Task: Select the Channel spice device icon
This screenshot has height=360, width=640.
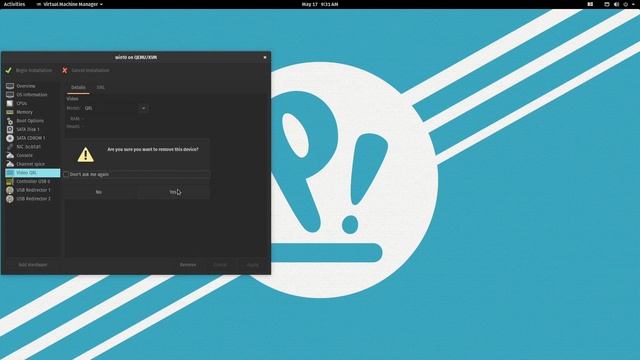Action: click(x=10, y=164)
